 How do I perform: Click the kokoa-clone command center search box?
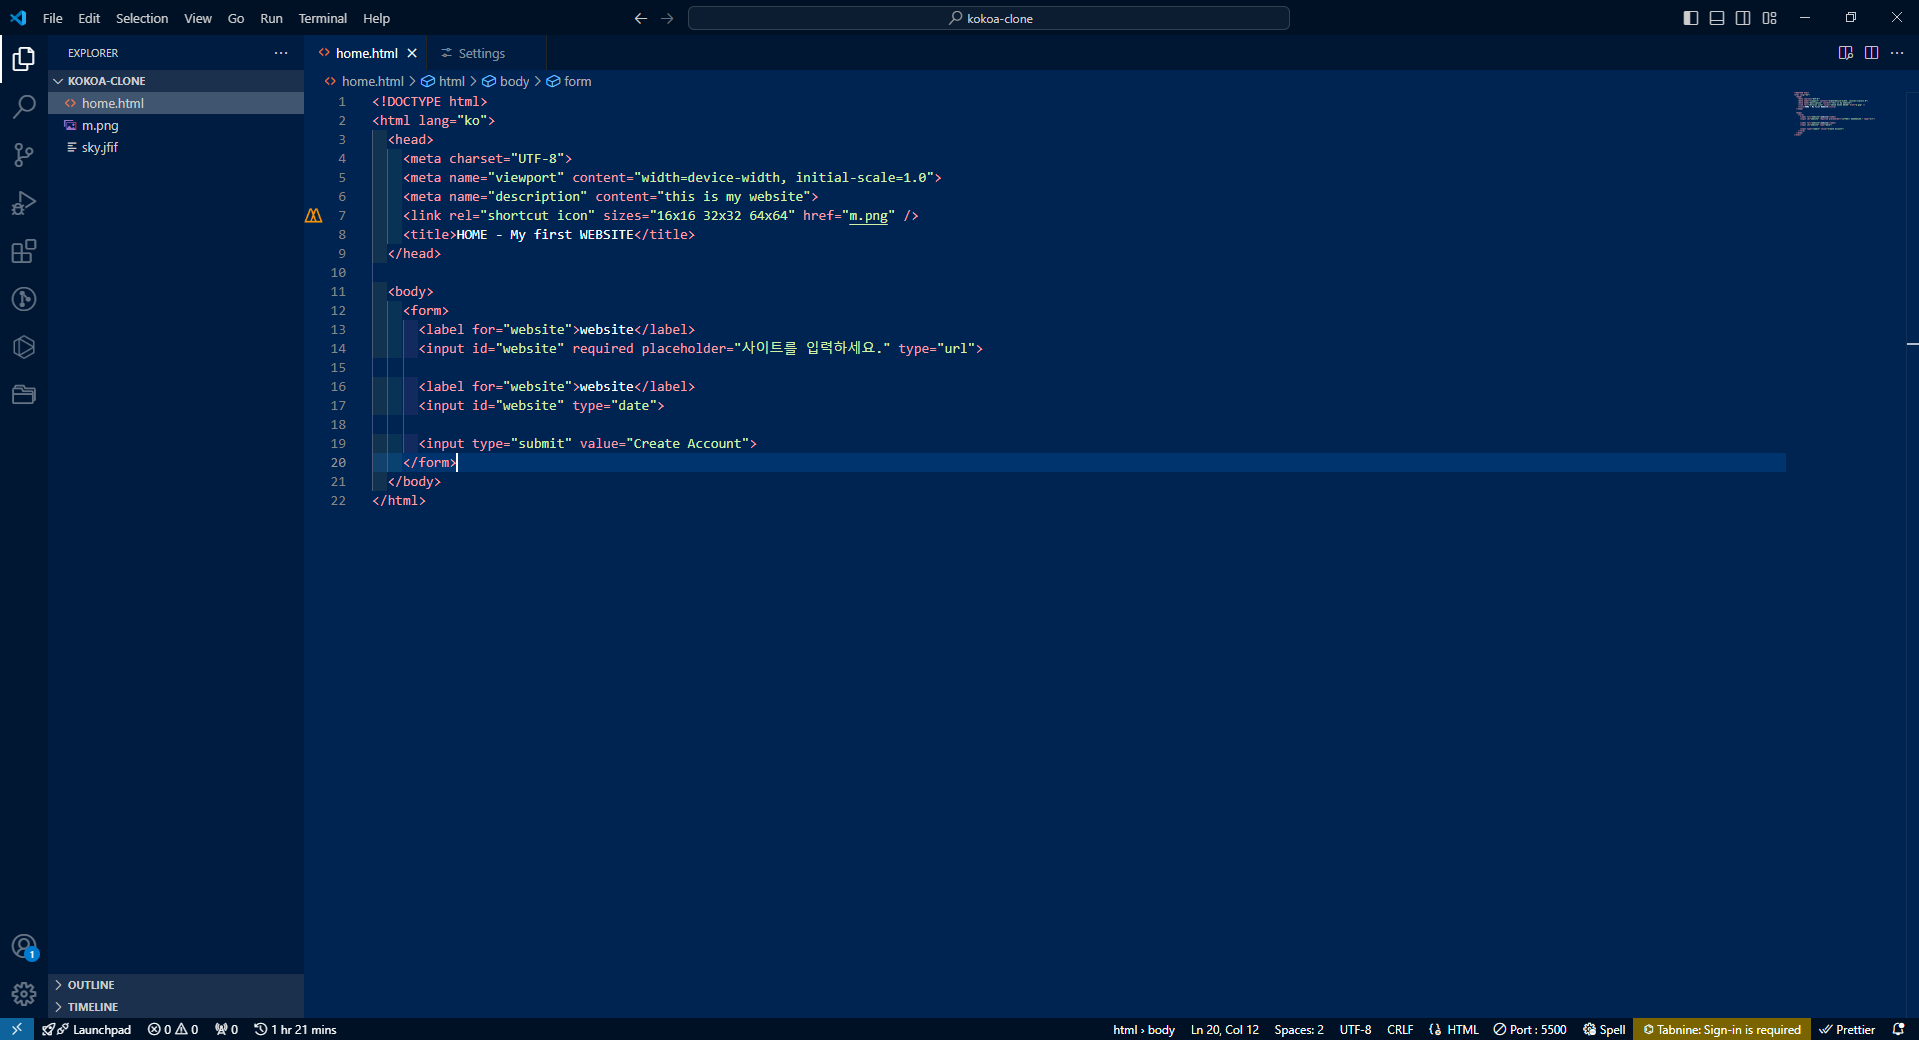(x=989, y=18)
